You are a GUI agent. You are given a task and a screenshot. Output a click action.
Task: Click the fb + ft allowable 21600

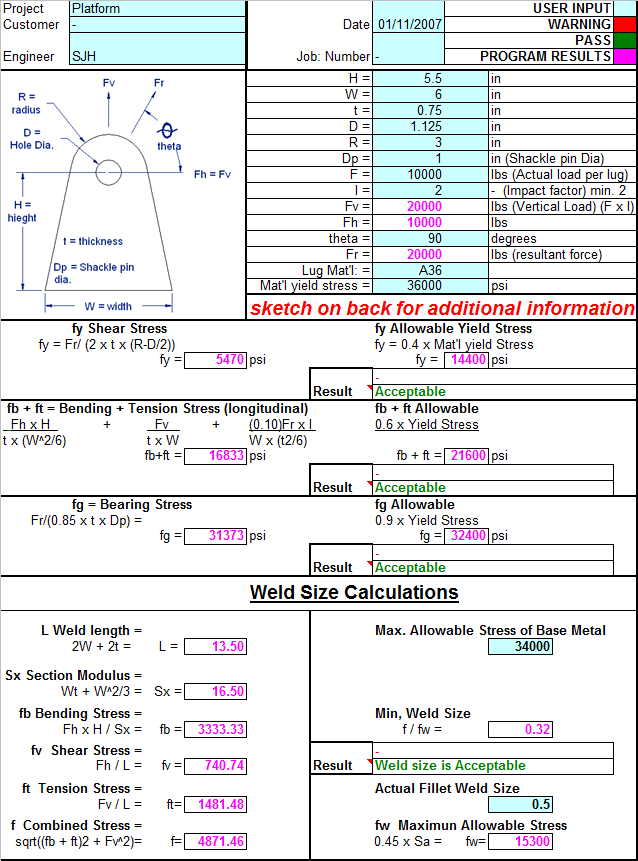[466, 456]
